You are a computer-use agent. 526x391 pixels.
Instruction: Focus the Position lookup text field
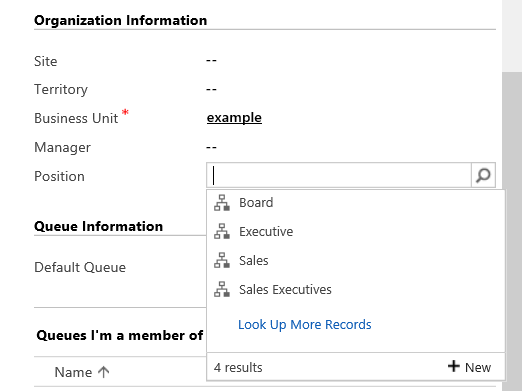[x=339, y=175]
